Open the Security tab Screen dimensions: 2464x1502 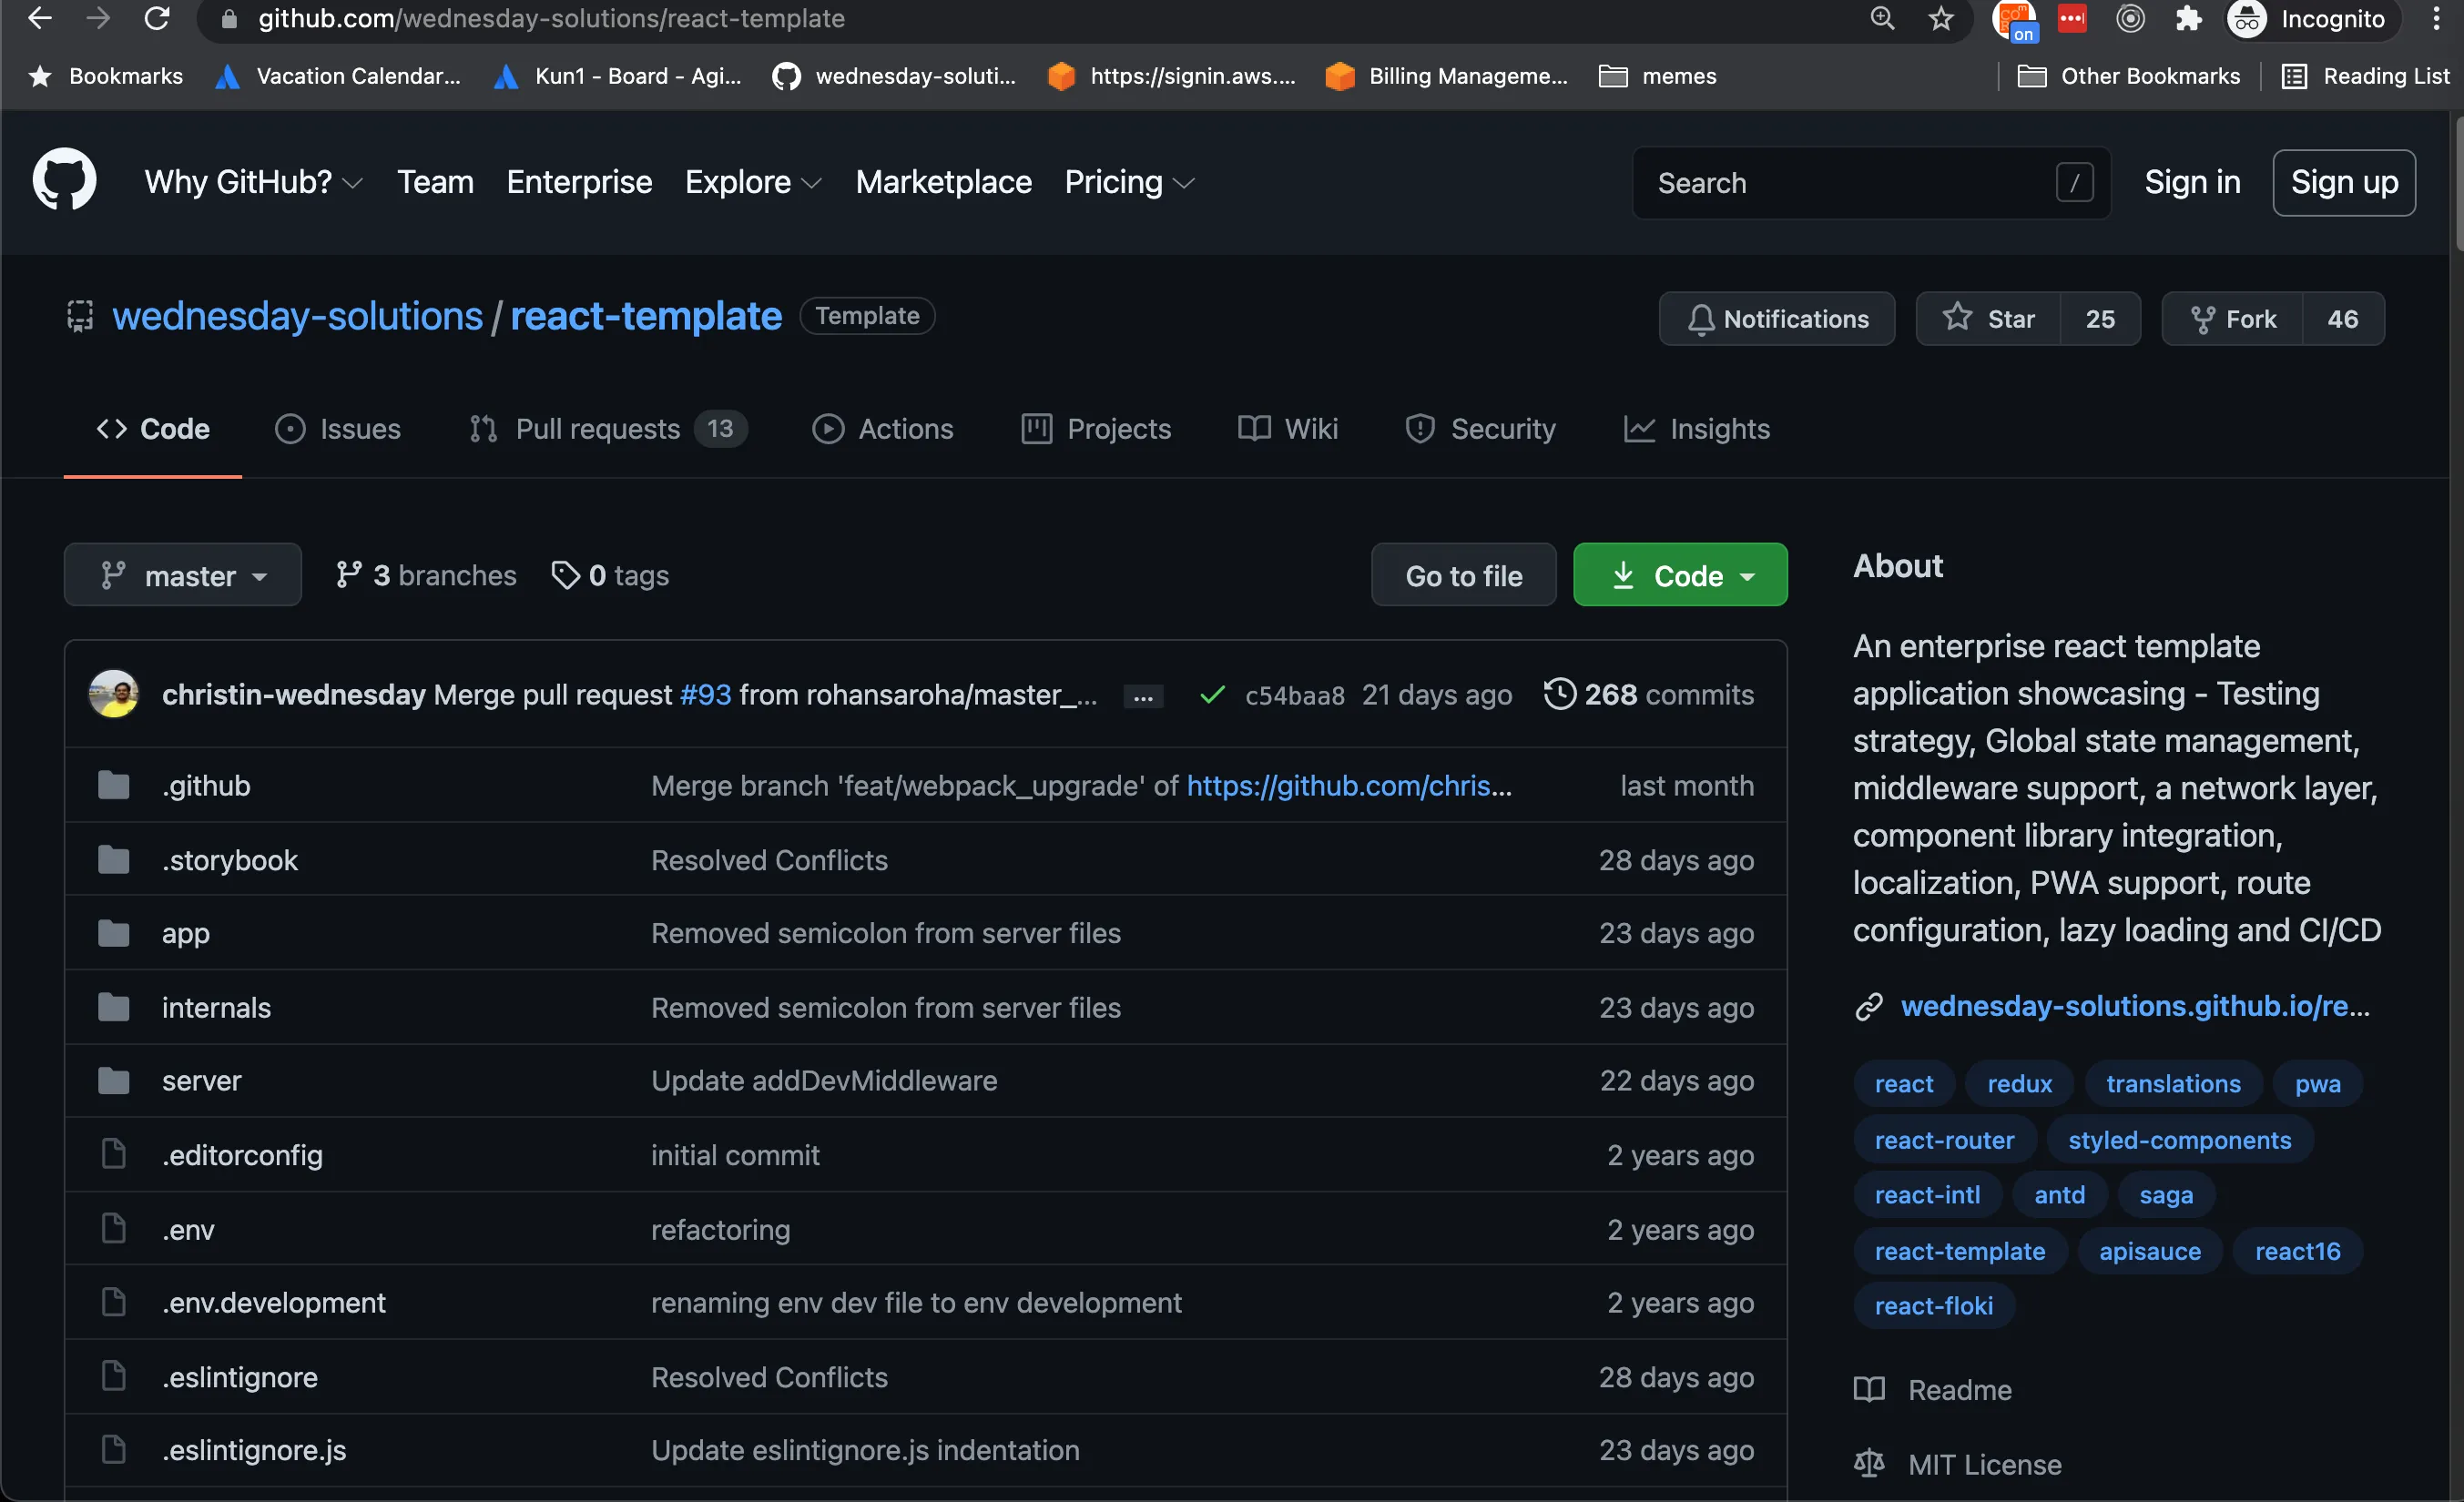(x=1480, y=429)
